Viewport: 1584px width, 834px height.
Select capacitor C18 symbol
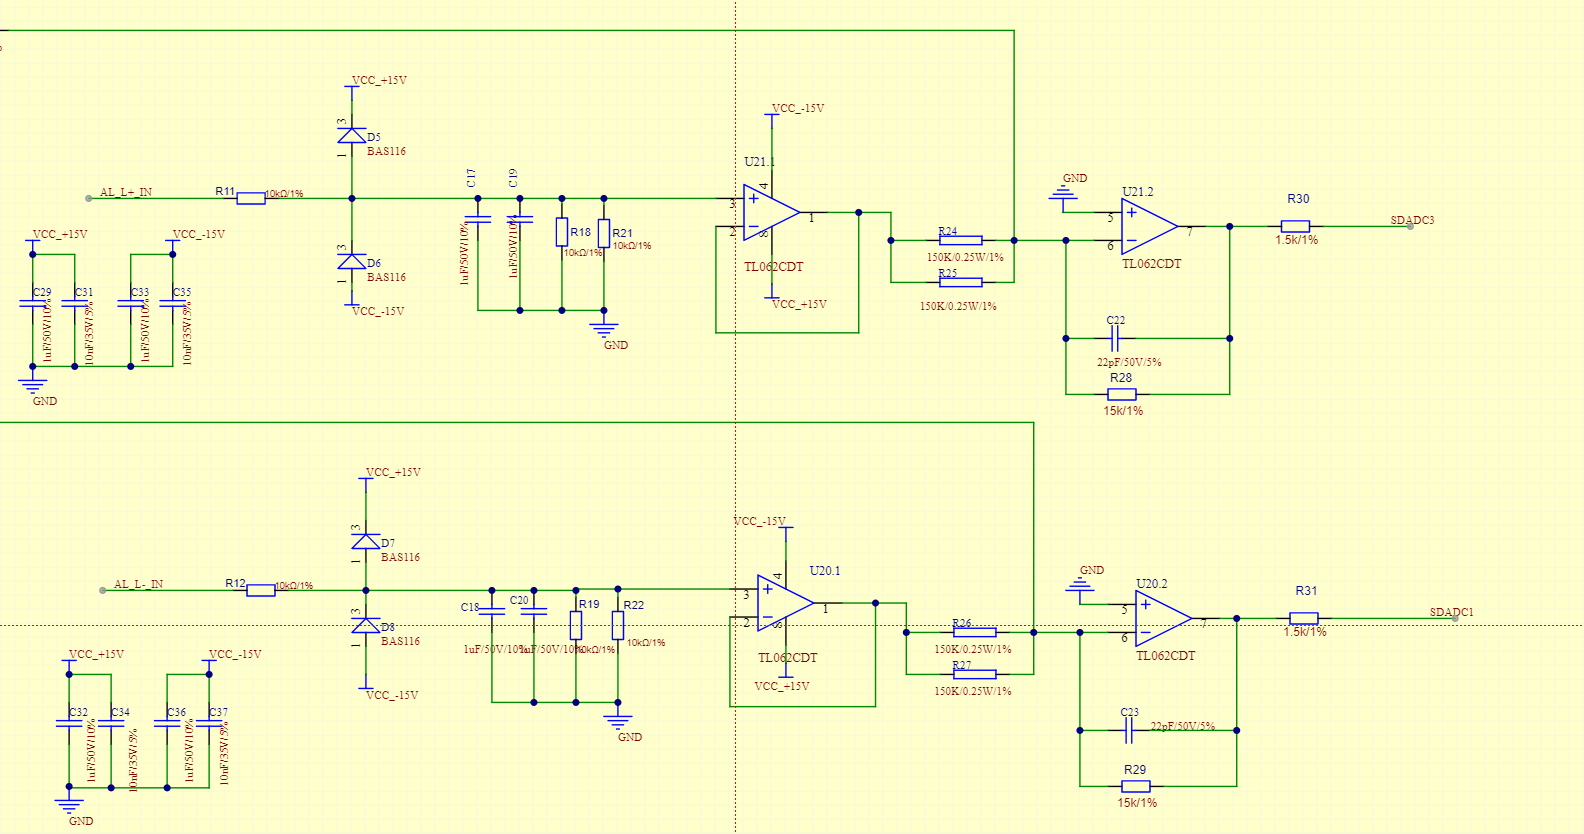pos(492,610)
